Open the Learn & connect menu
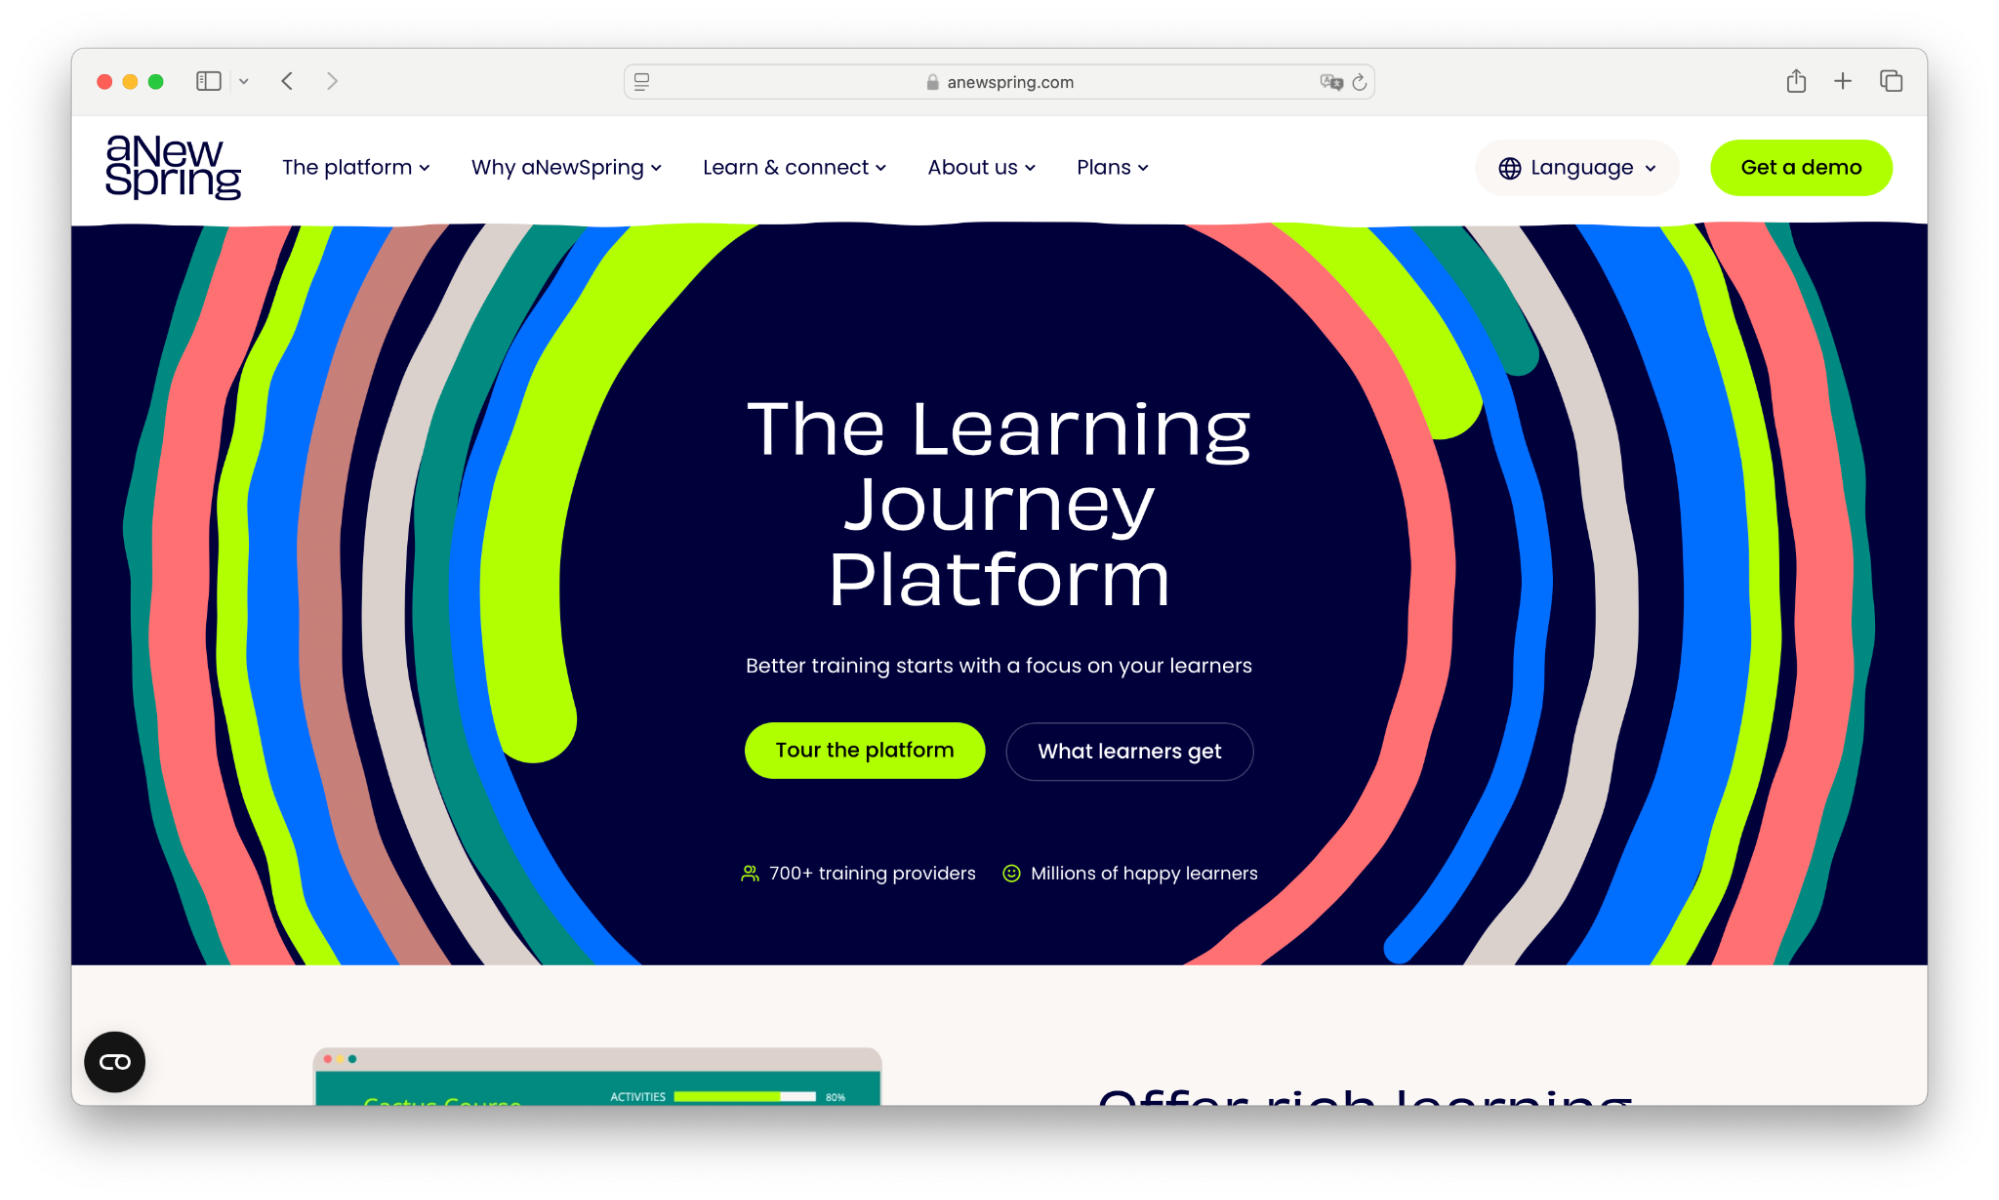The image size is (1999, 1200). click(x=794, y=167)
